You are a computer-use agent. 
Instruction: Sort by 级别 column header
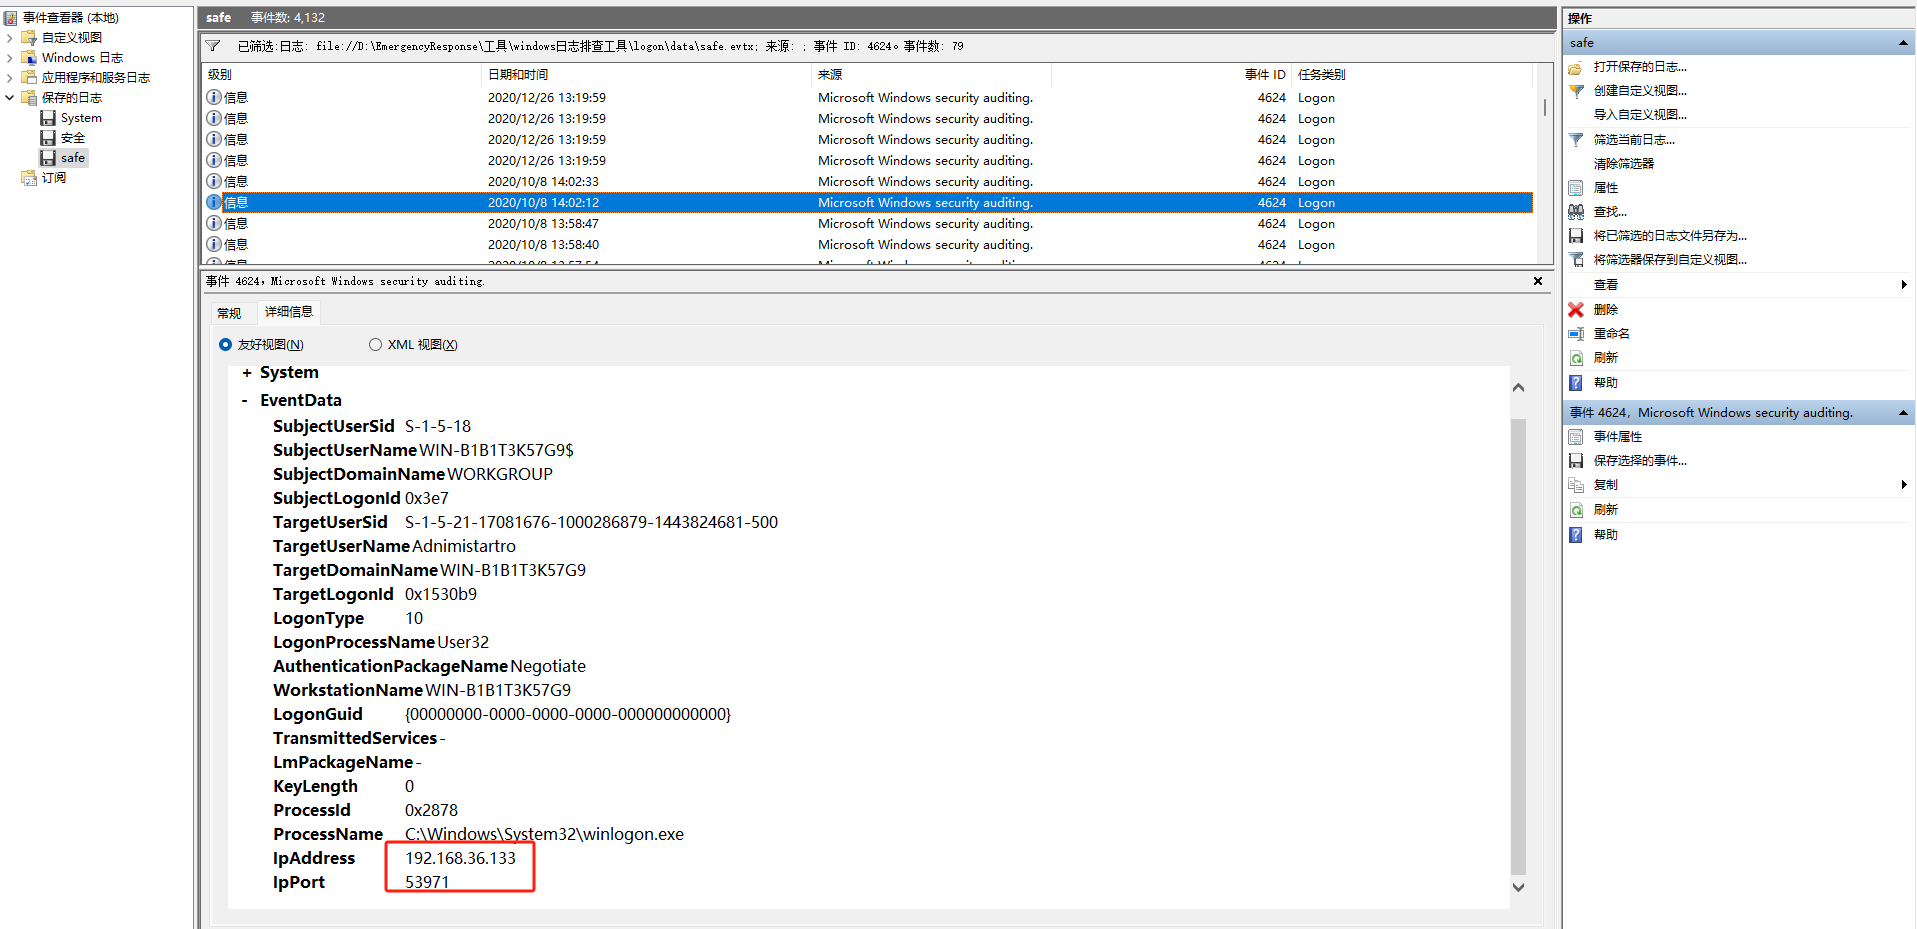point(342,75)
